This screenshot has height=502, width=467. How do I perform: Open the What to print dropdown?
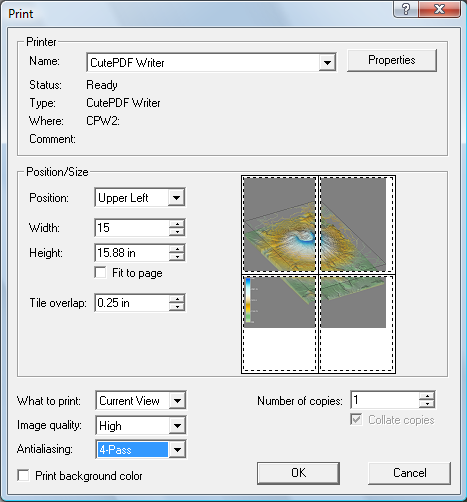tap(177, 400)
